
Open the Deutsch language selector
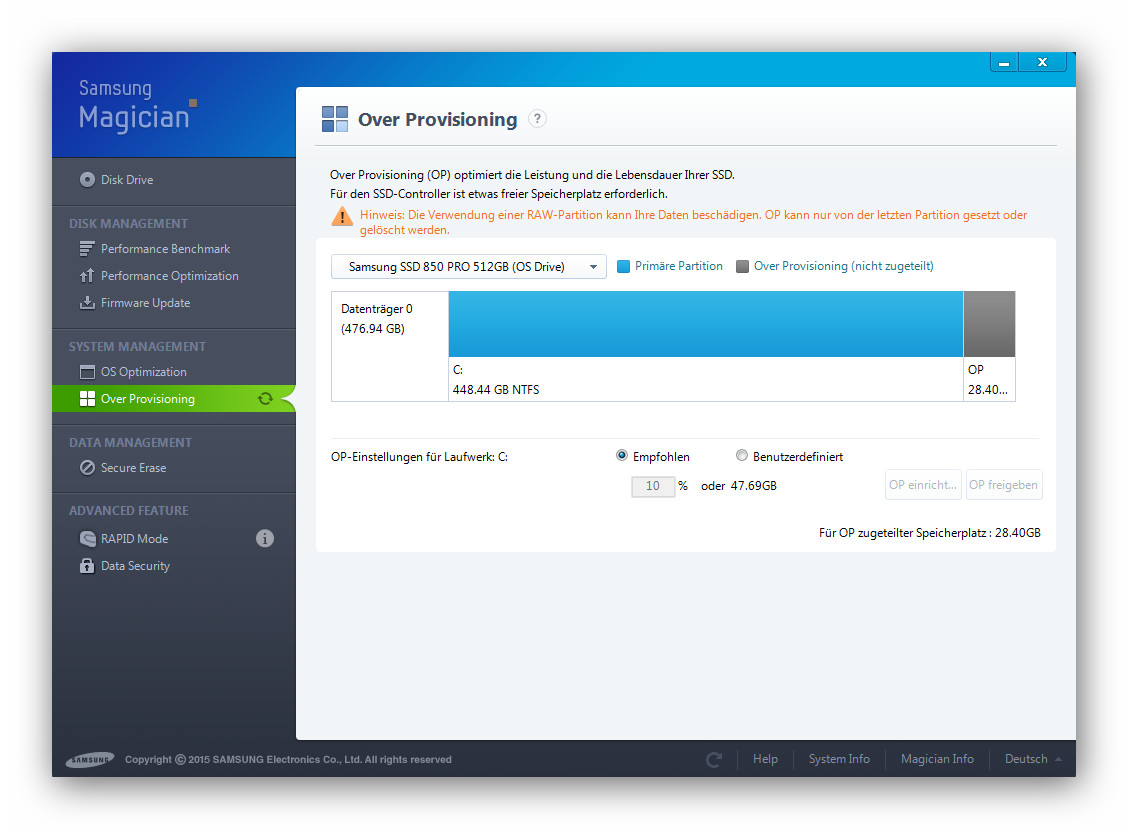click(x=1033, y=759)
